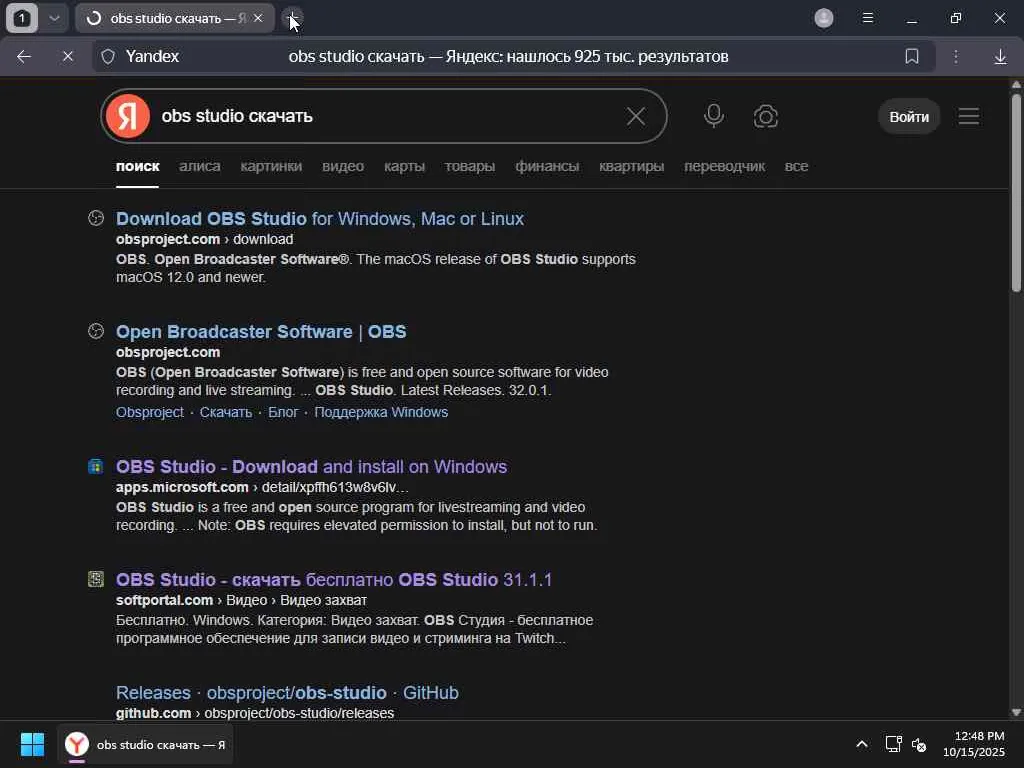Search by image with camera icon
1024x768 pixels.
(x=765, y=117)
